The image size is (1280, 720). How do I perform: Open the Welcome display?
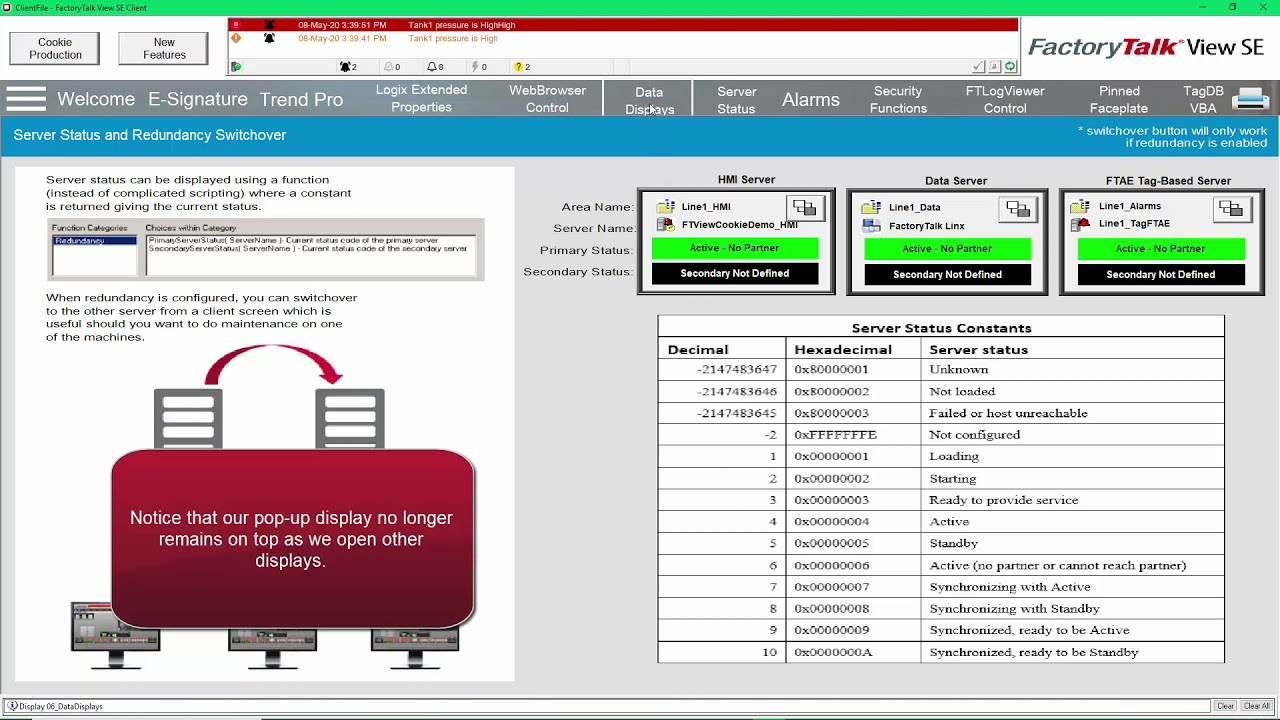coord(96,99)
